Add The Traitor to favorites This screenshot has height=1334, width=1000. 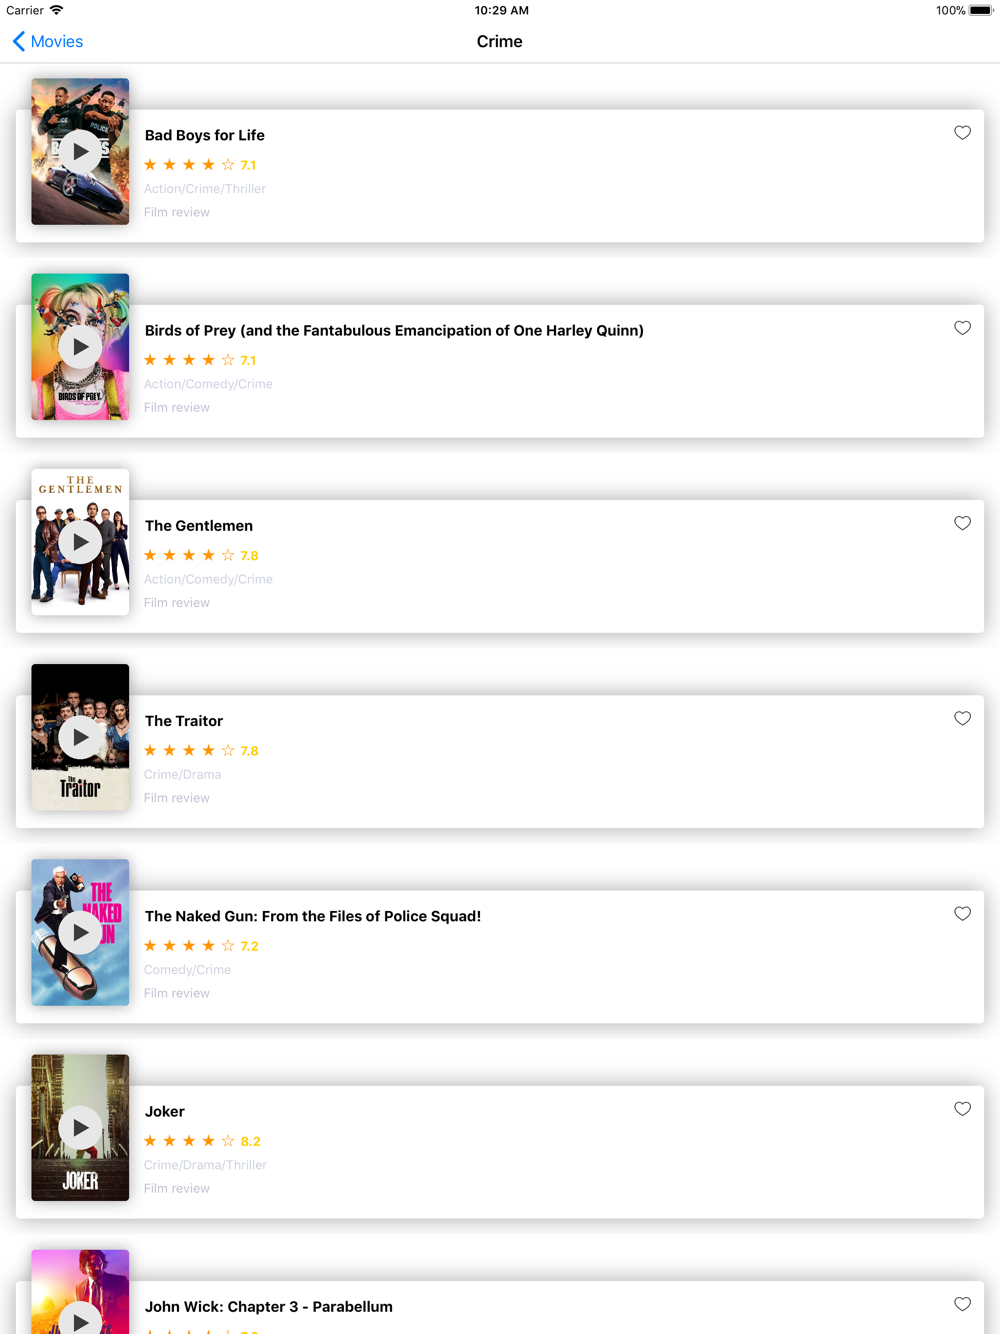[962, 718]
